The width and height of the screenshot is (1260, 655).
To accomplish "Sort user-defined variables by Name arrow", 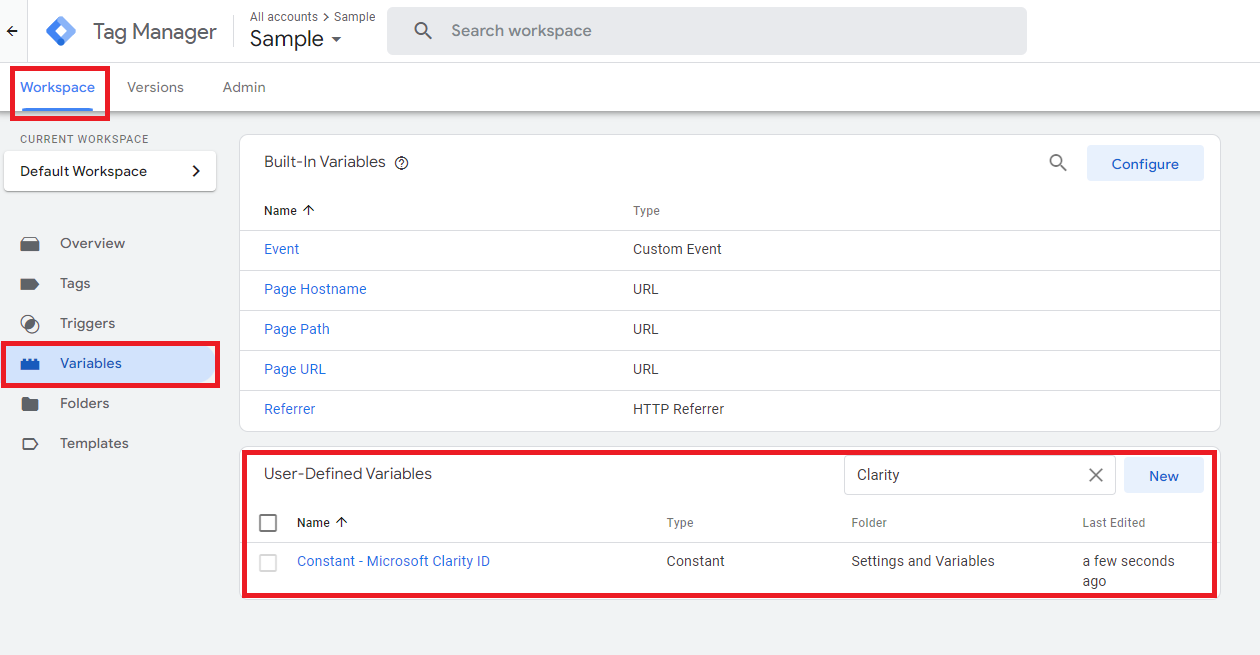I will pos(342,522).
